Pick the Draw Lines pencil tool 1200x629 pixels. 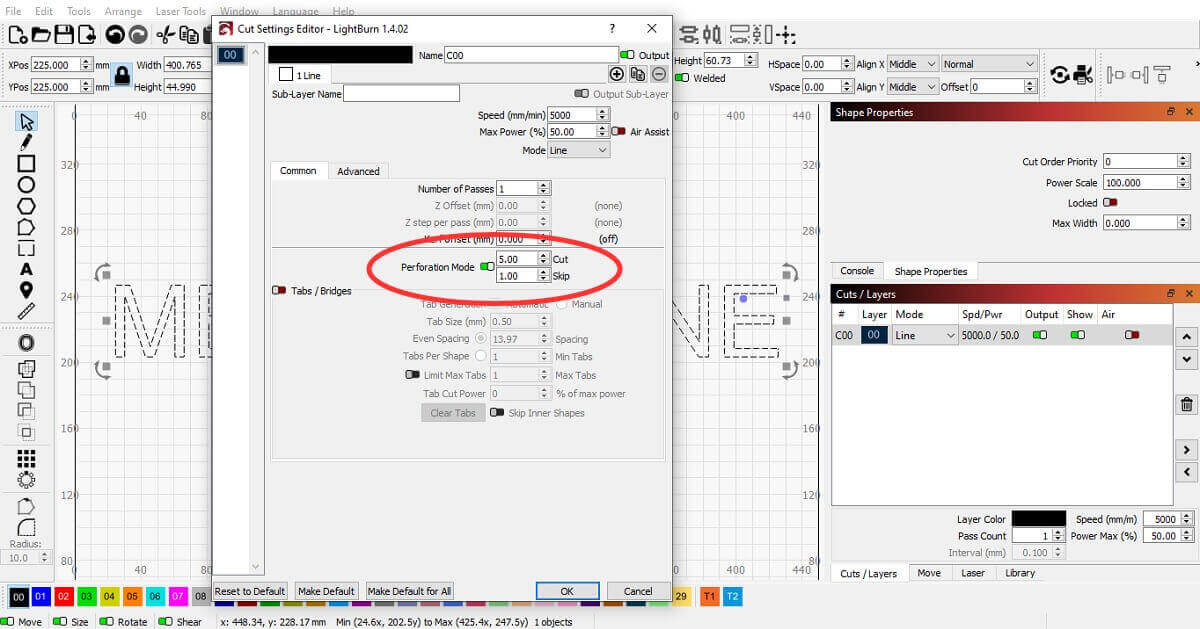pos(26,142)
